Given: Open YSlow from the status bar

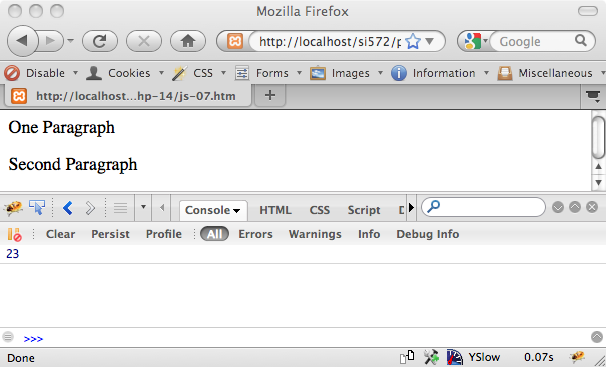Looking at the screenshot, I should pos(473,357).
